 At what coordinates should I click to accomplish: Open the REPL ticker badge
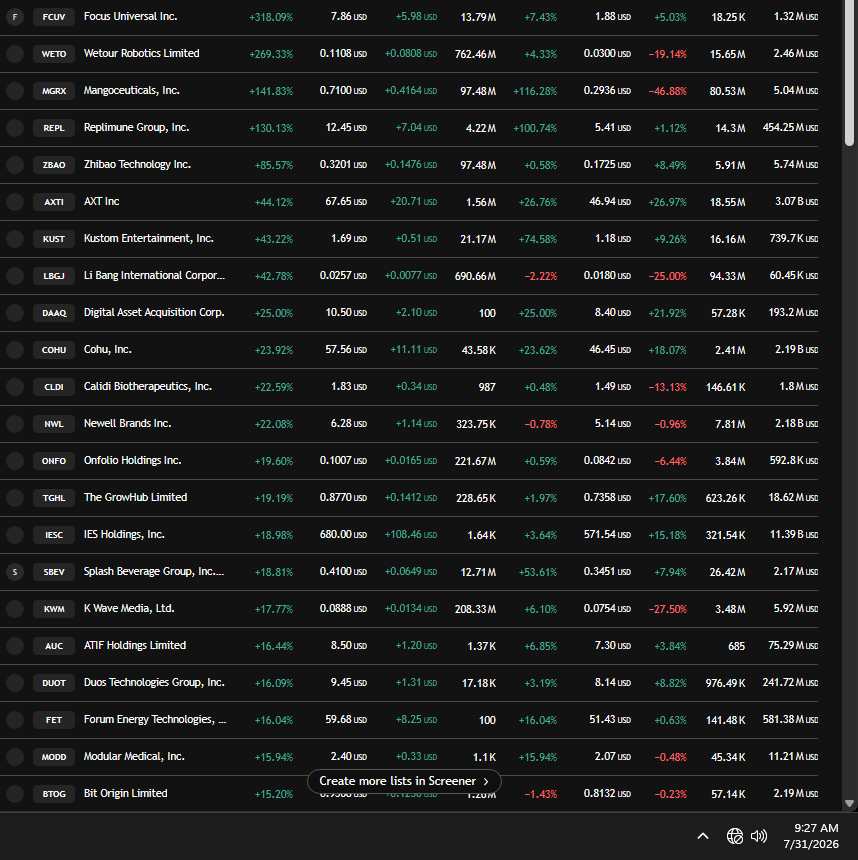click(54, 128)
